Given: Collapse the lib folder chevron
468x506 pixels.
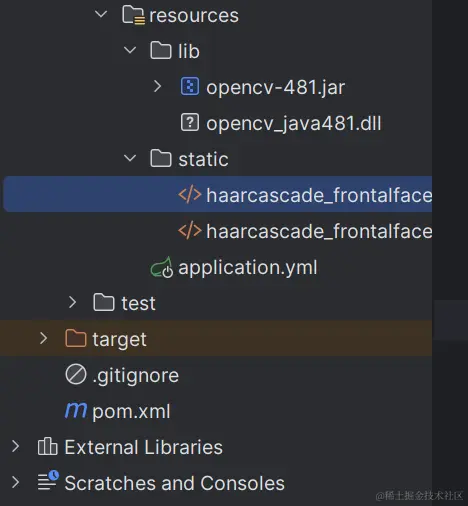Looking at the screenshot, I should pyautogui.click(x=130, y=50).
